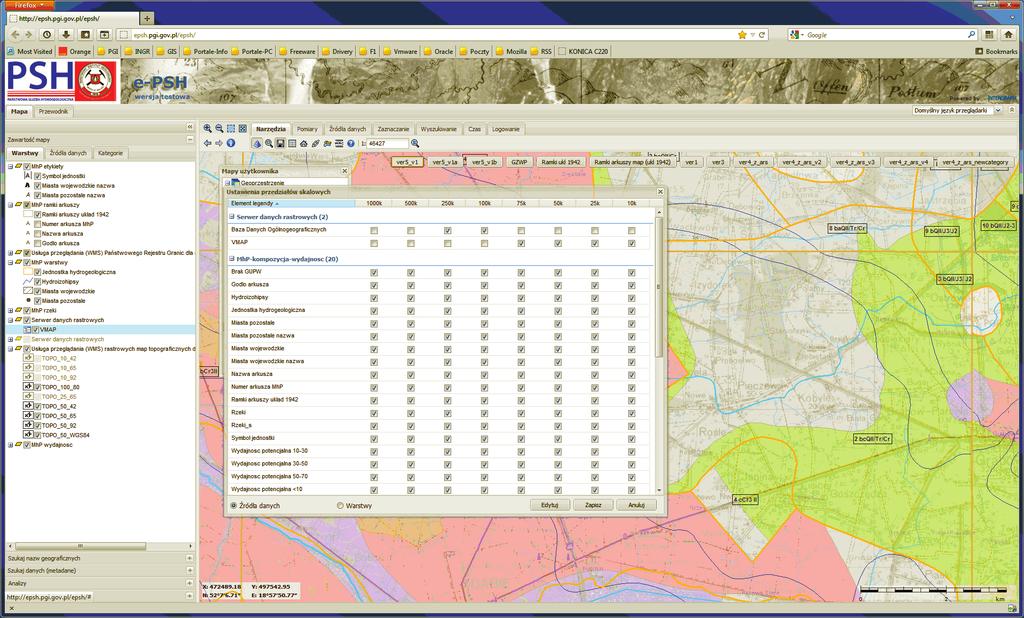Switch to the Pomiary tab

307,129
